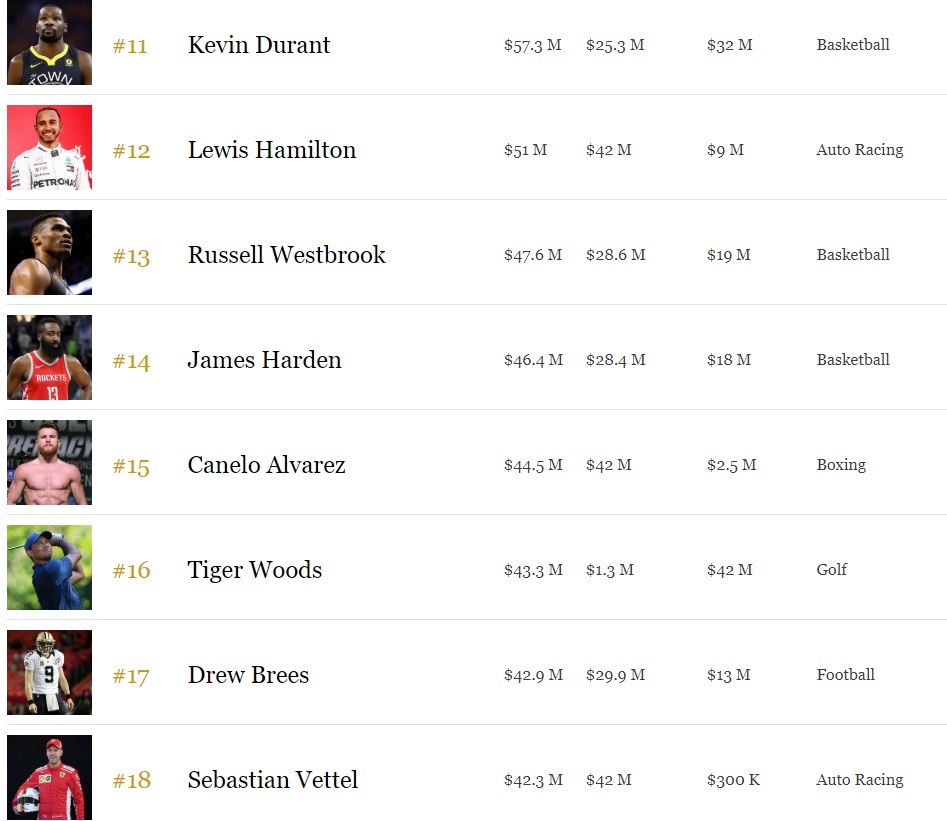Select the #17 rank label
The height and width of the screenshot is (821, 947).
pos(131,676)
